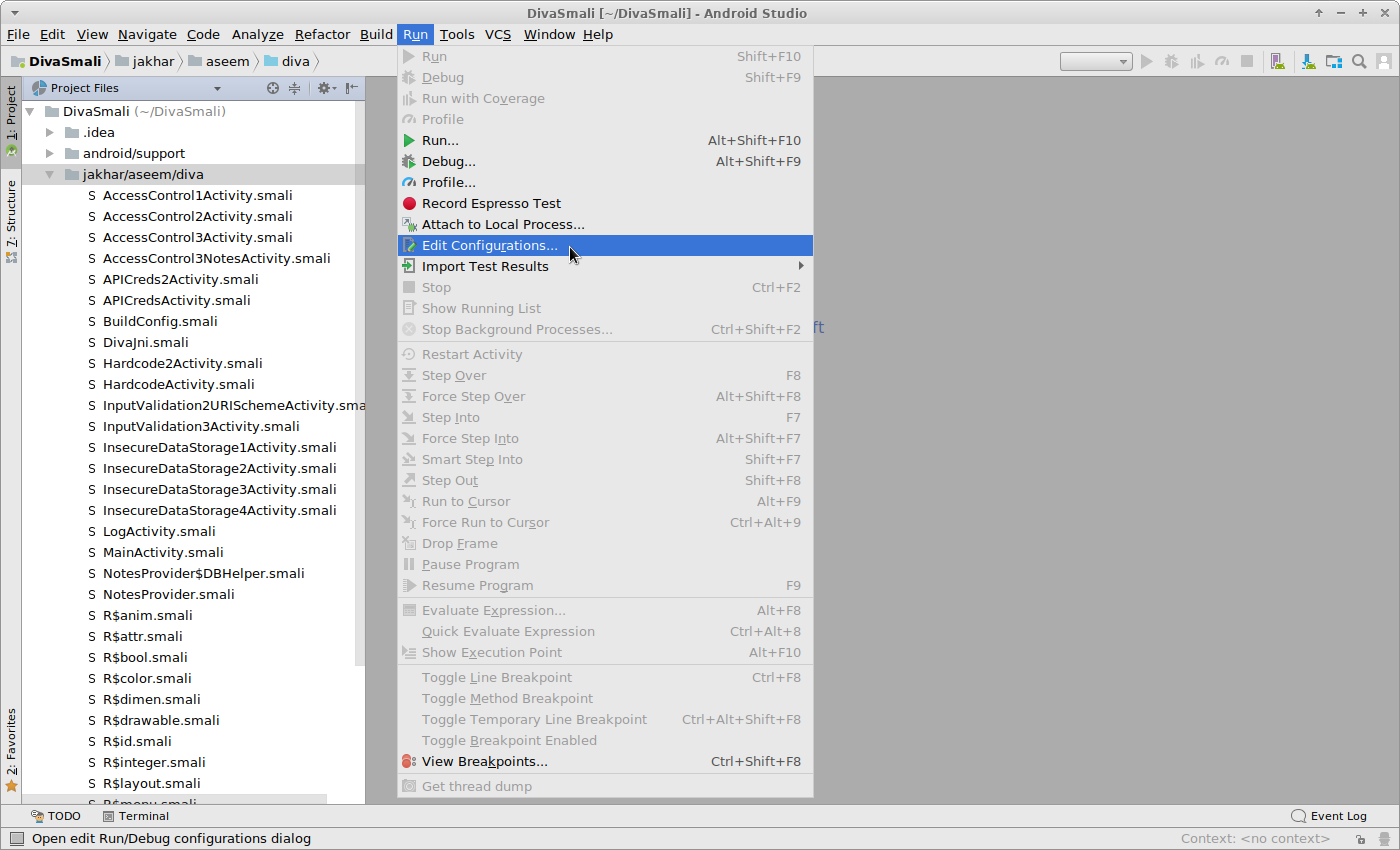The image size is (1400, 850).
Task: Select Edit Configurations menu item
Action: click(489, 245)
